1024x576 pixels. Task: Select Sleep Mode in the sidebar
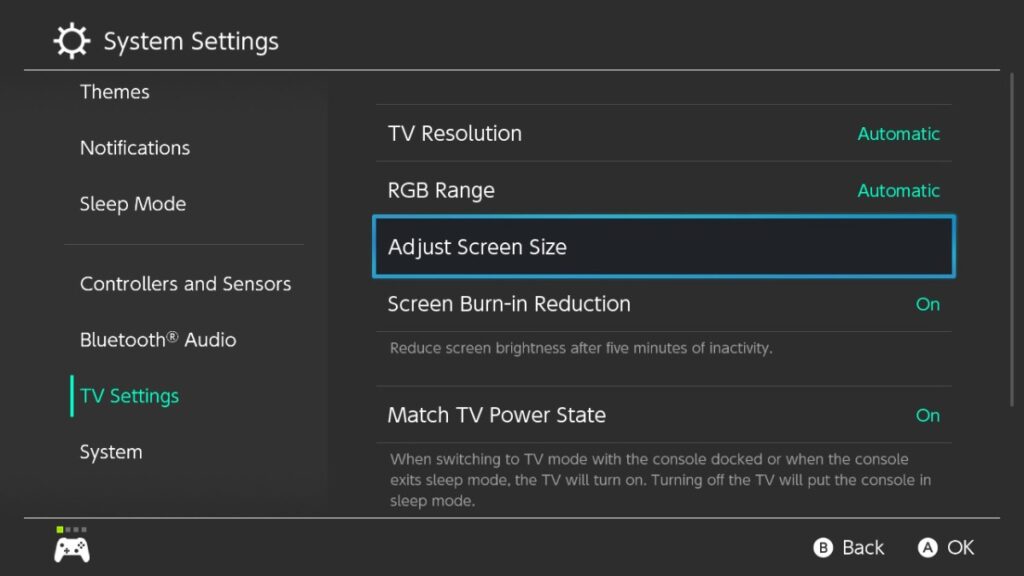pos(133,204)
